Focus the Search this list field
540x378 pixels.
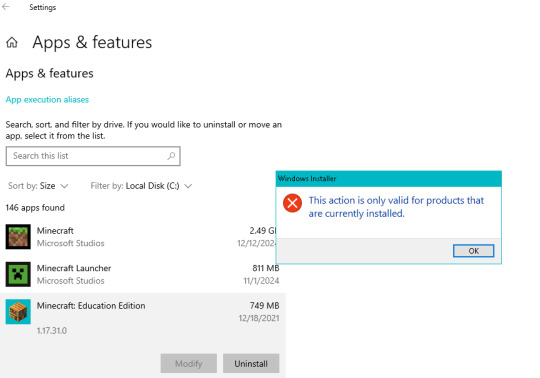pos(93,156)
